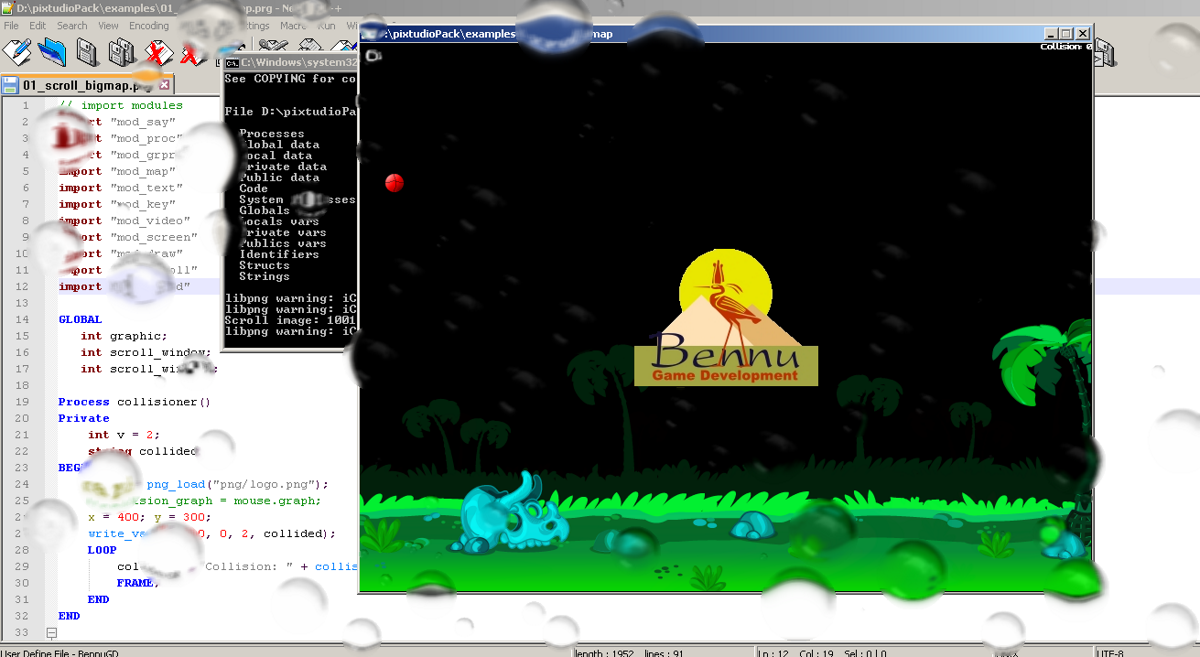Click the import "mod_screen" line

(x=128, y=237)
